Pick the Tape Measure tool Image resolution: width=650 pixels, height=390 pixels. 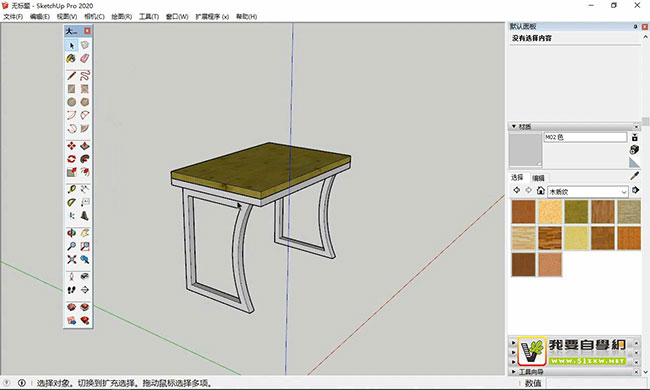[71, 189]
